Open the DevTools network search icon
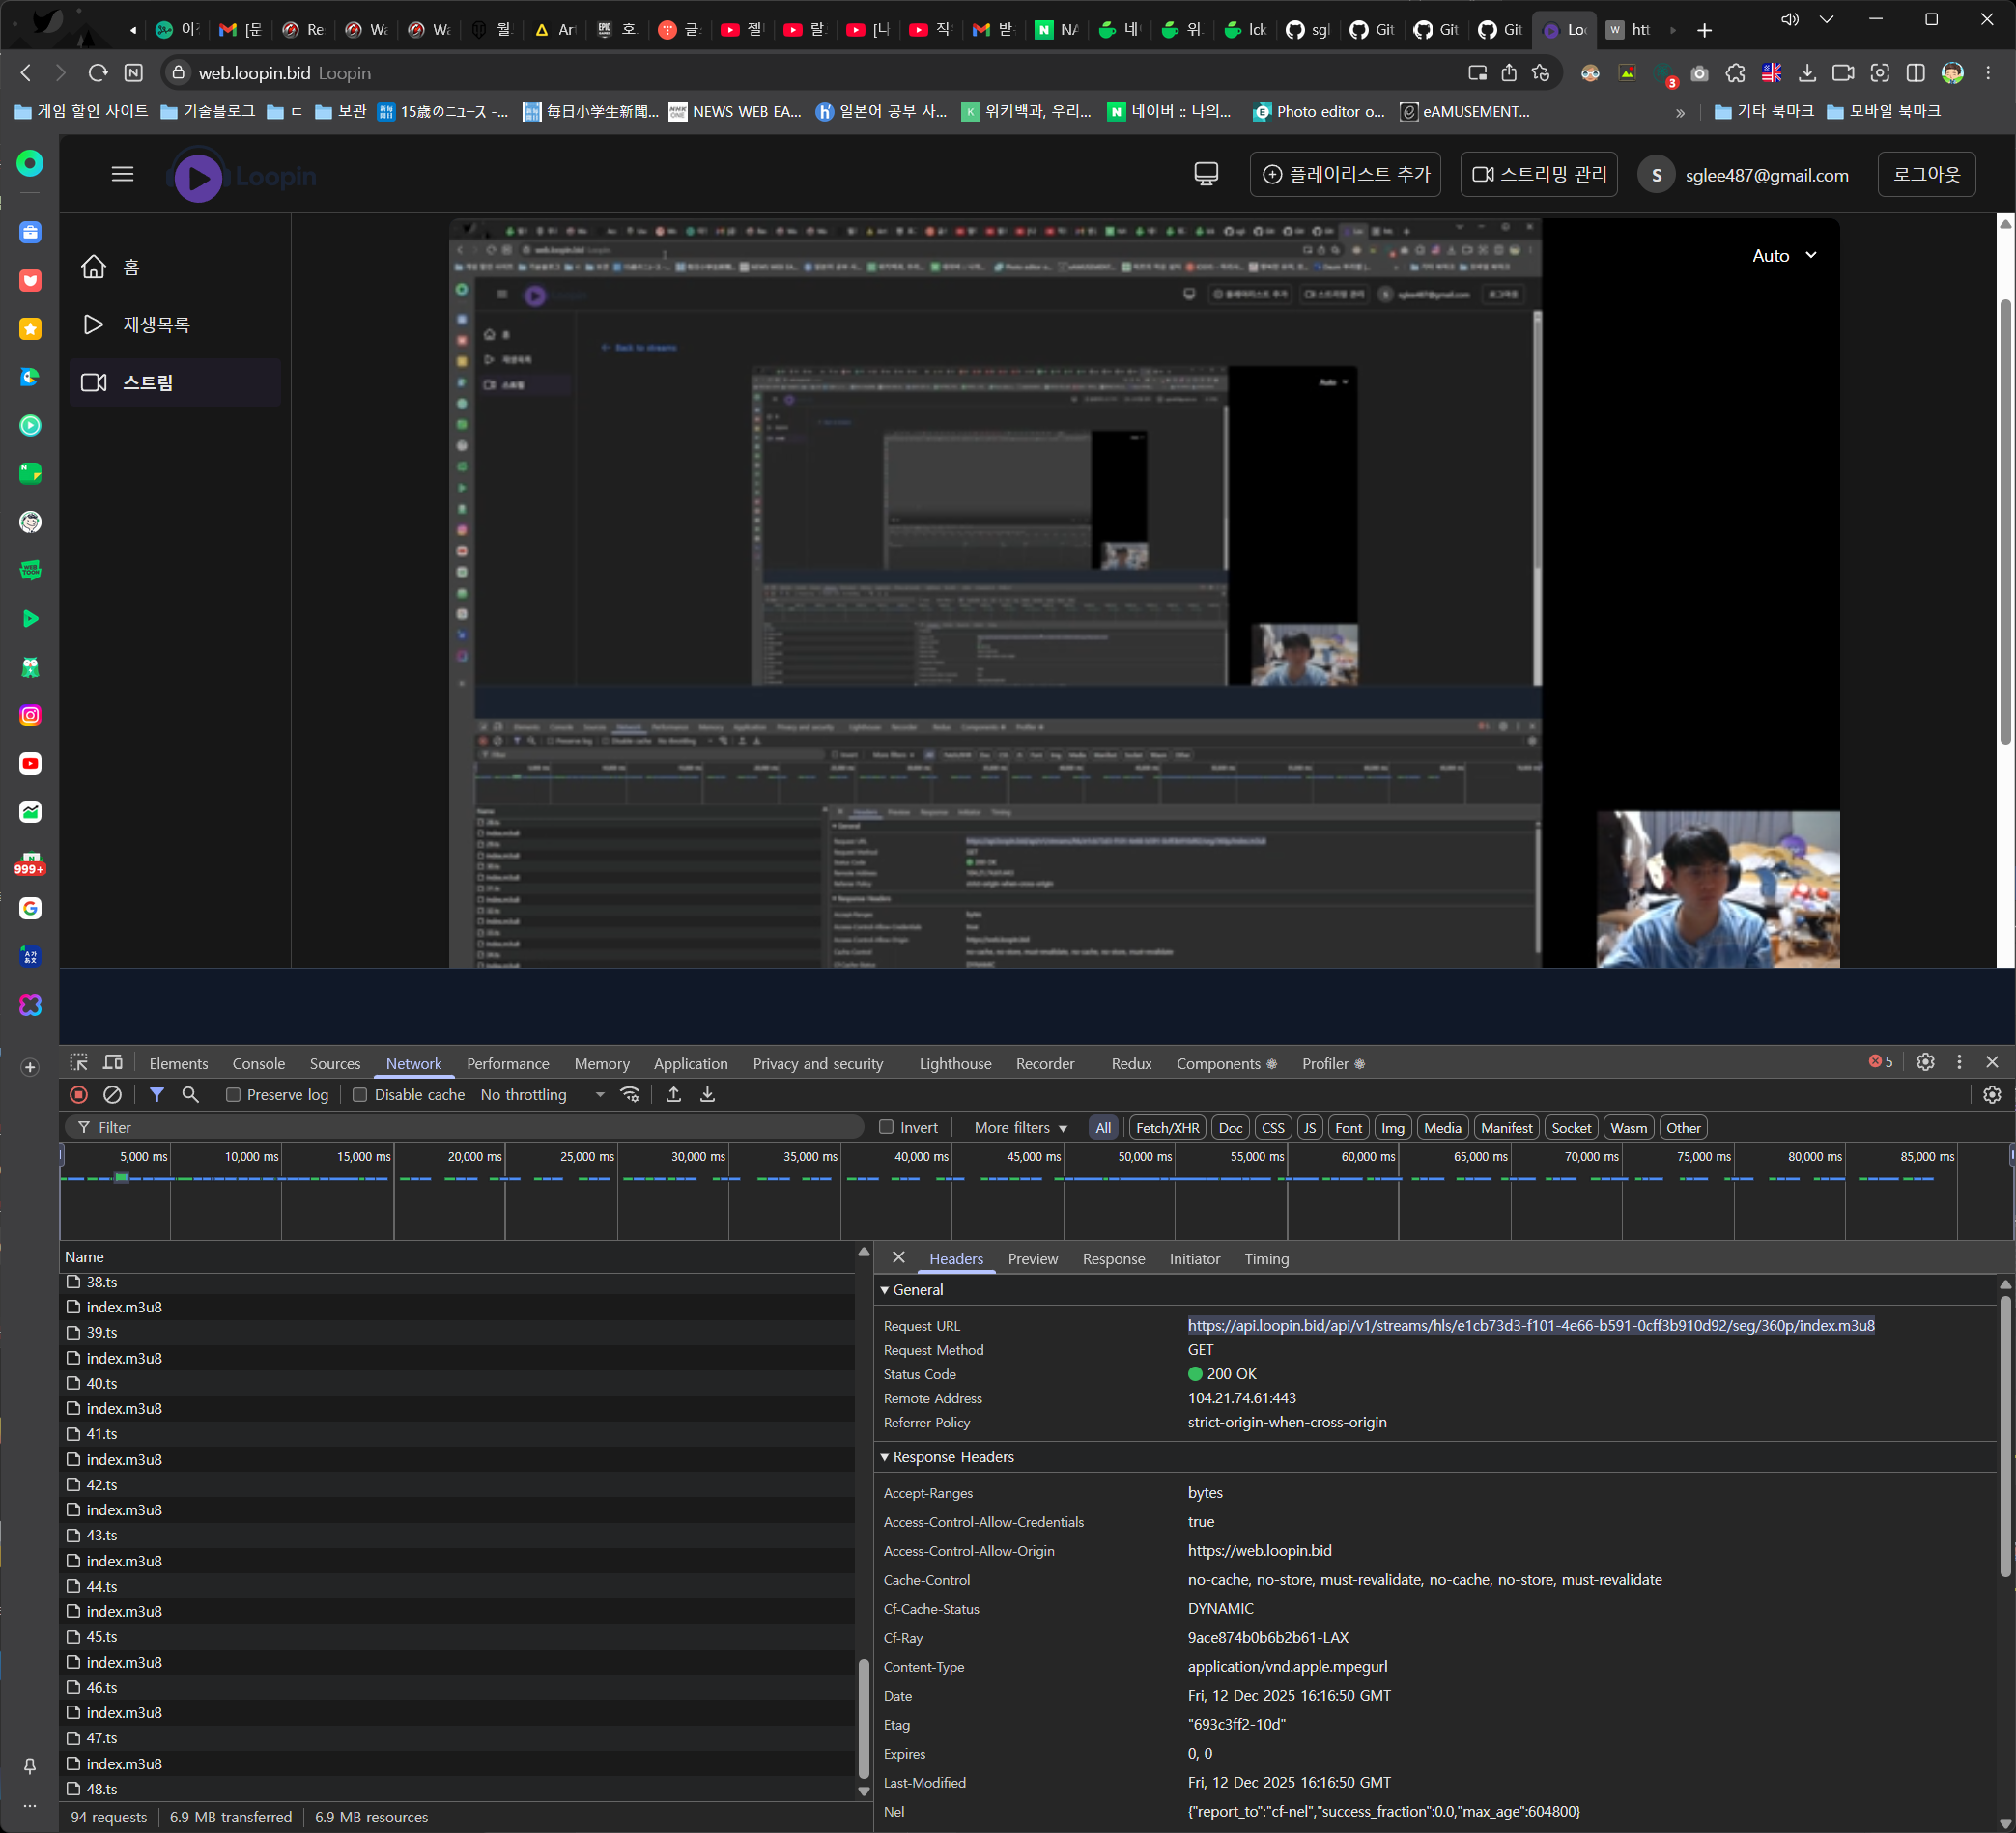2016x1833 pixels. pos(190,1095)
